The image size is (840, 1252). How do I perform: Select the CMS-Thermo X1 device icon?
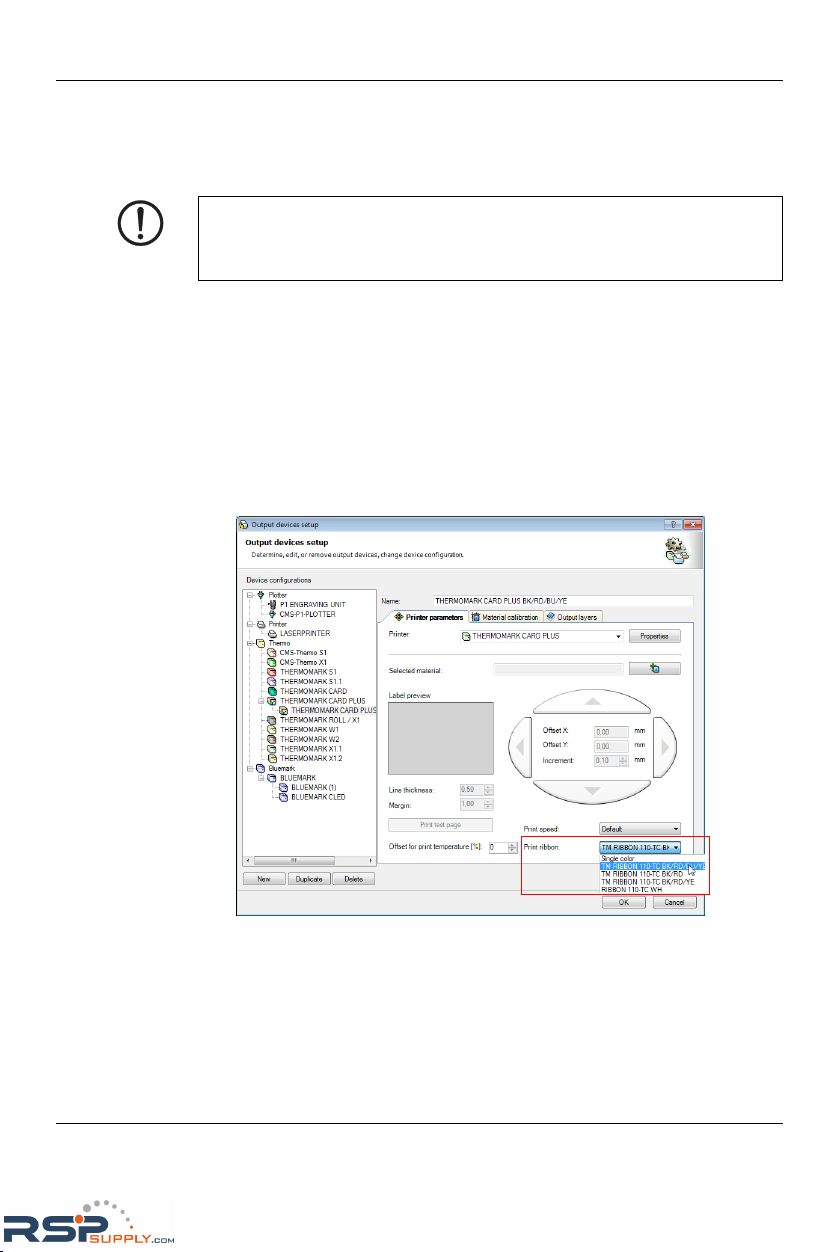pyautogui.click(x=272, y=662)
